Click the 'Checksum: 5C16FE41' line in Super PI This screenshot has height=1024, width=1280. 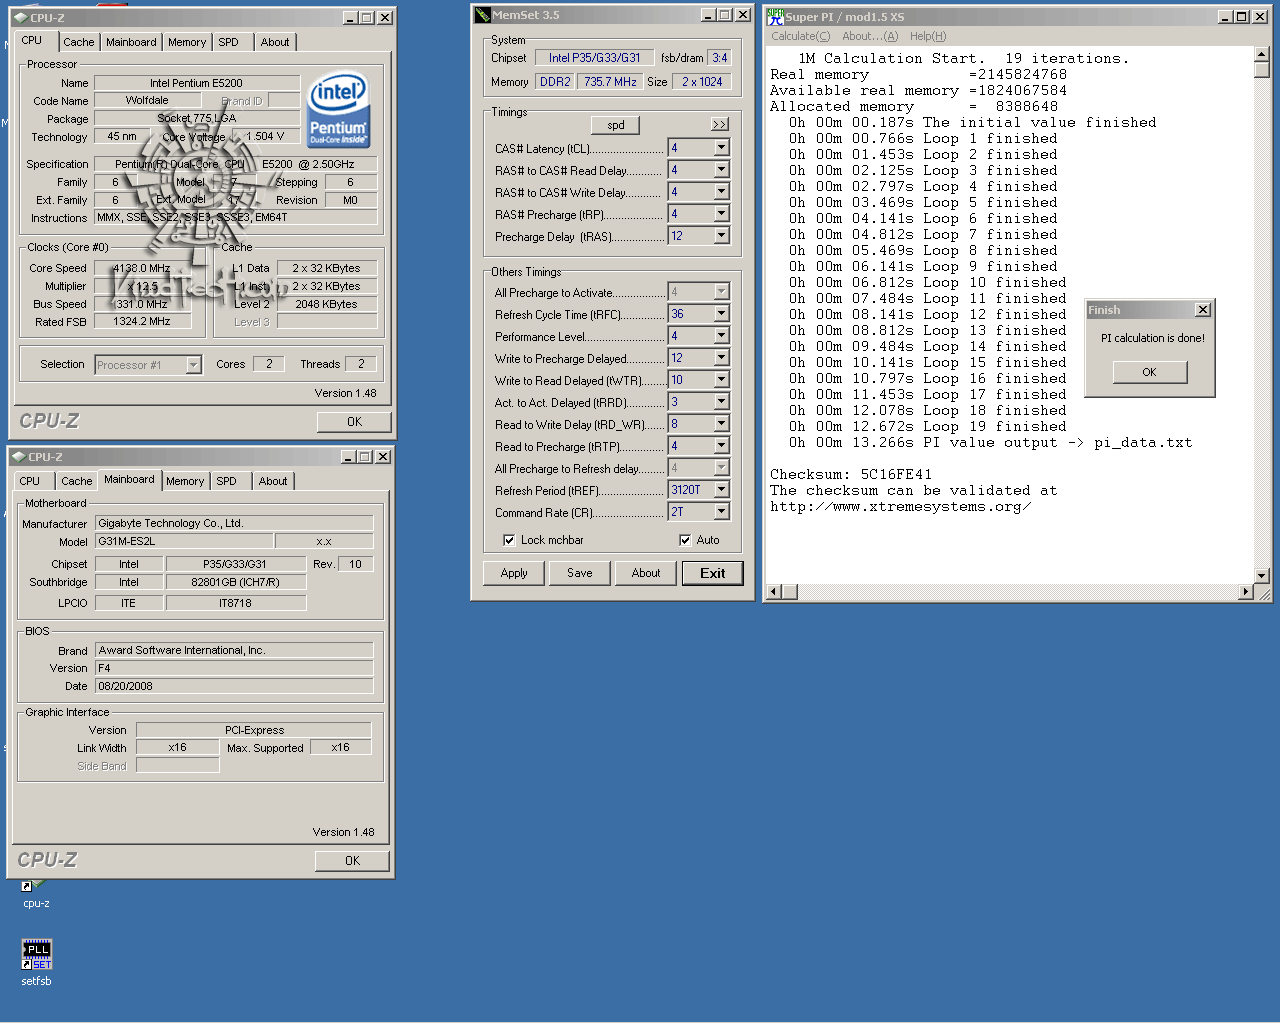(851, 475)
